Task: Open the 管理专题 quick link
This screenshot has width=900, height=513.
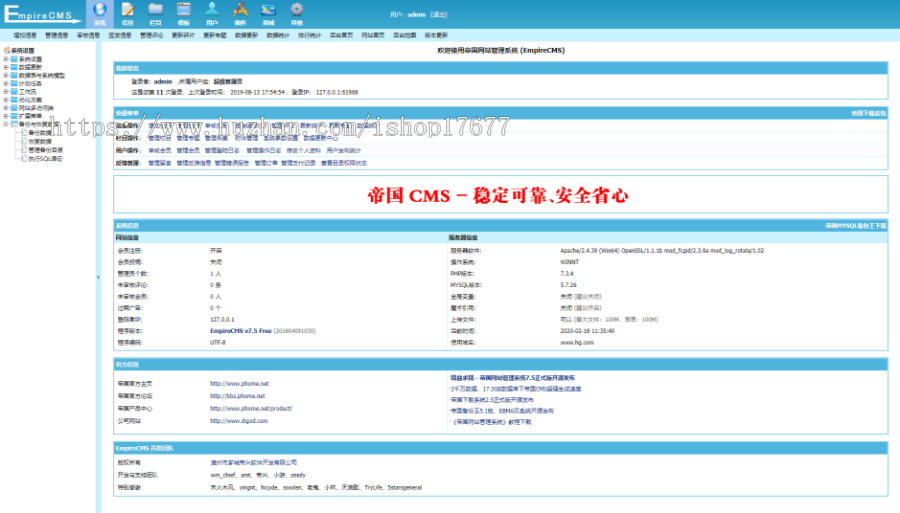Action: 188,138
